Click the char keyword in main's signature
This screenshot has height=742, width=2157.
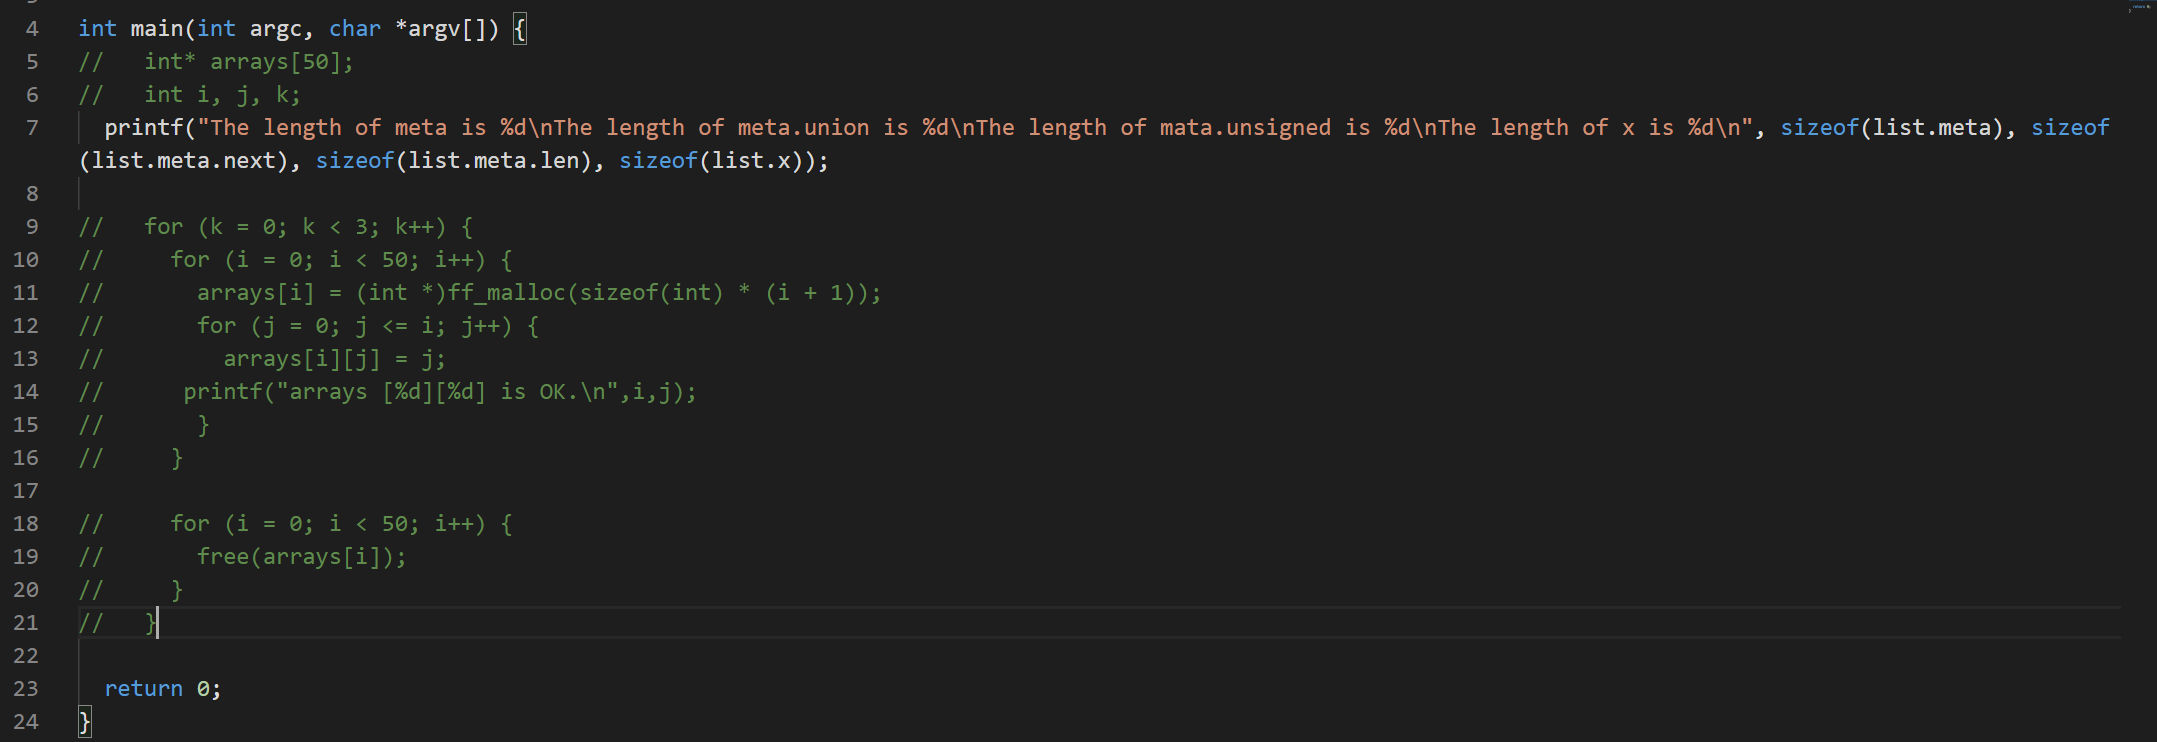[354, 29]
